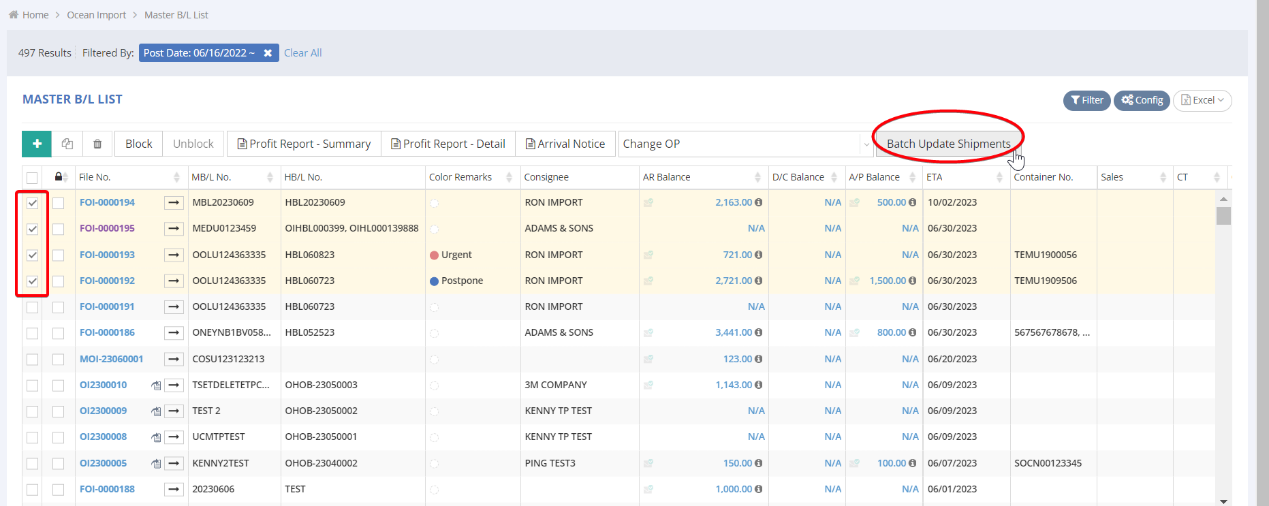The image size is (1269, 506).
Task: Open the Change OP dropdown
Action: coord(745,144)
